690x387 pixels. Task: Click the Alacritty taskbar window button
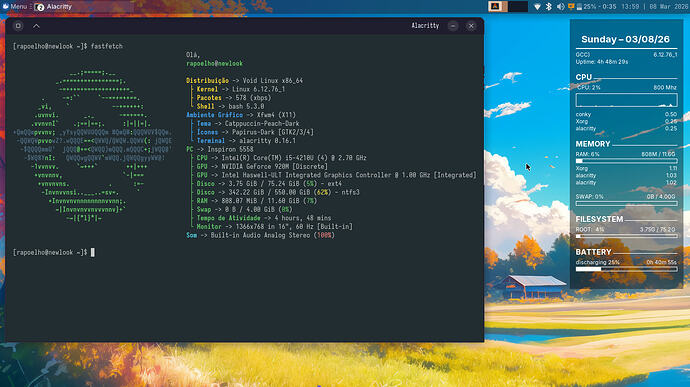point(84,7)
